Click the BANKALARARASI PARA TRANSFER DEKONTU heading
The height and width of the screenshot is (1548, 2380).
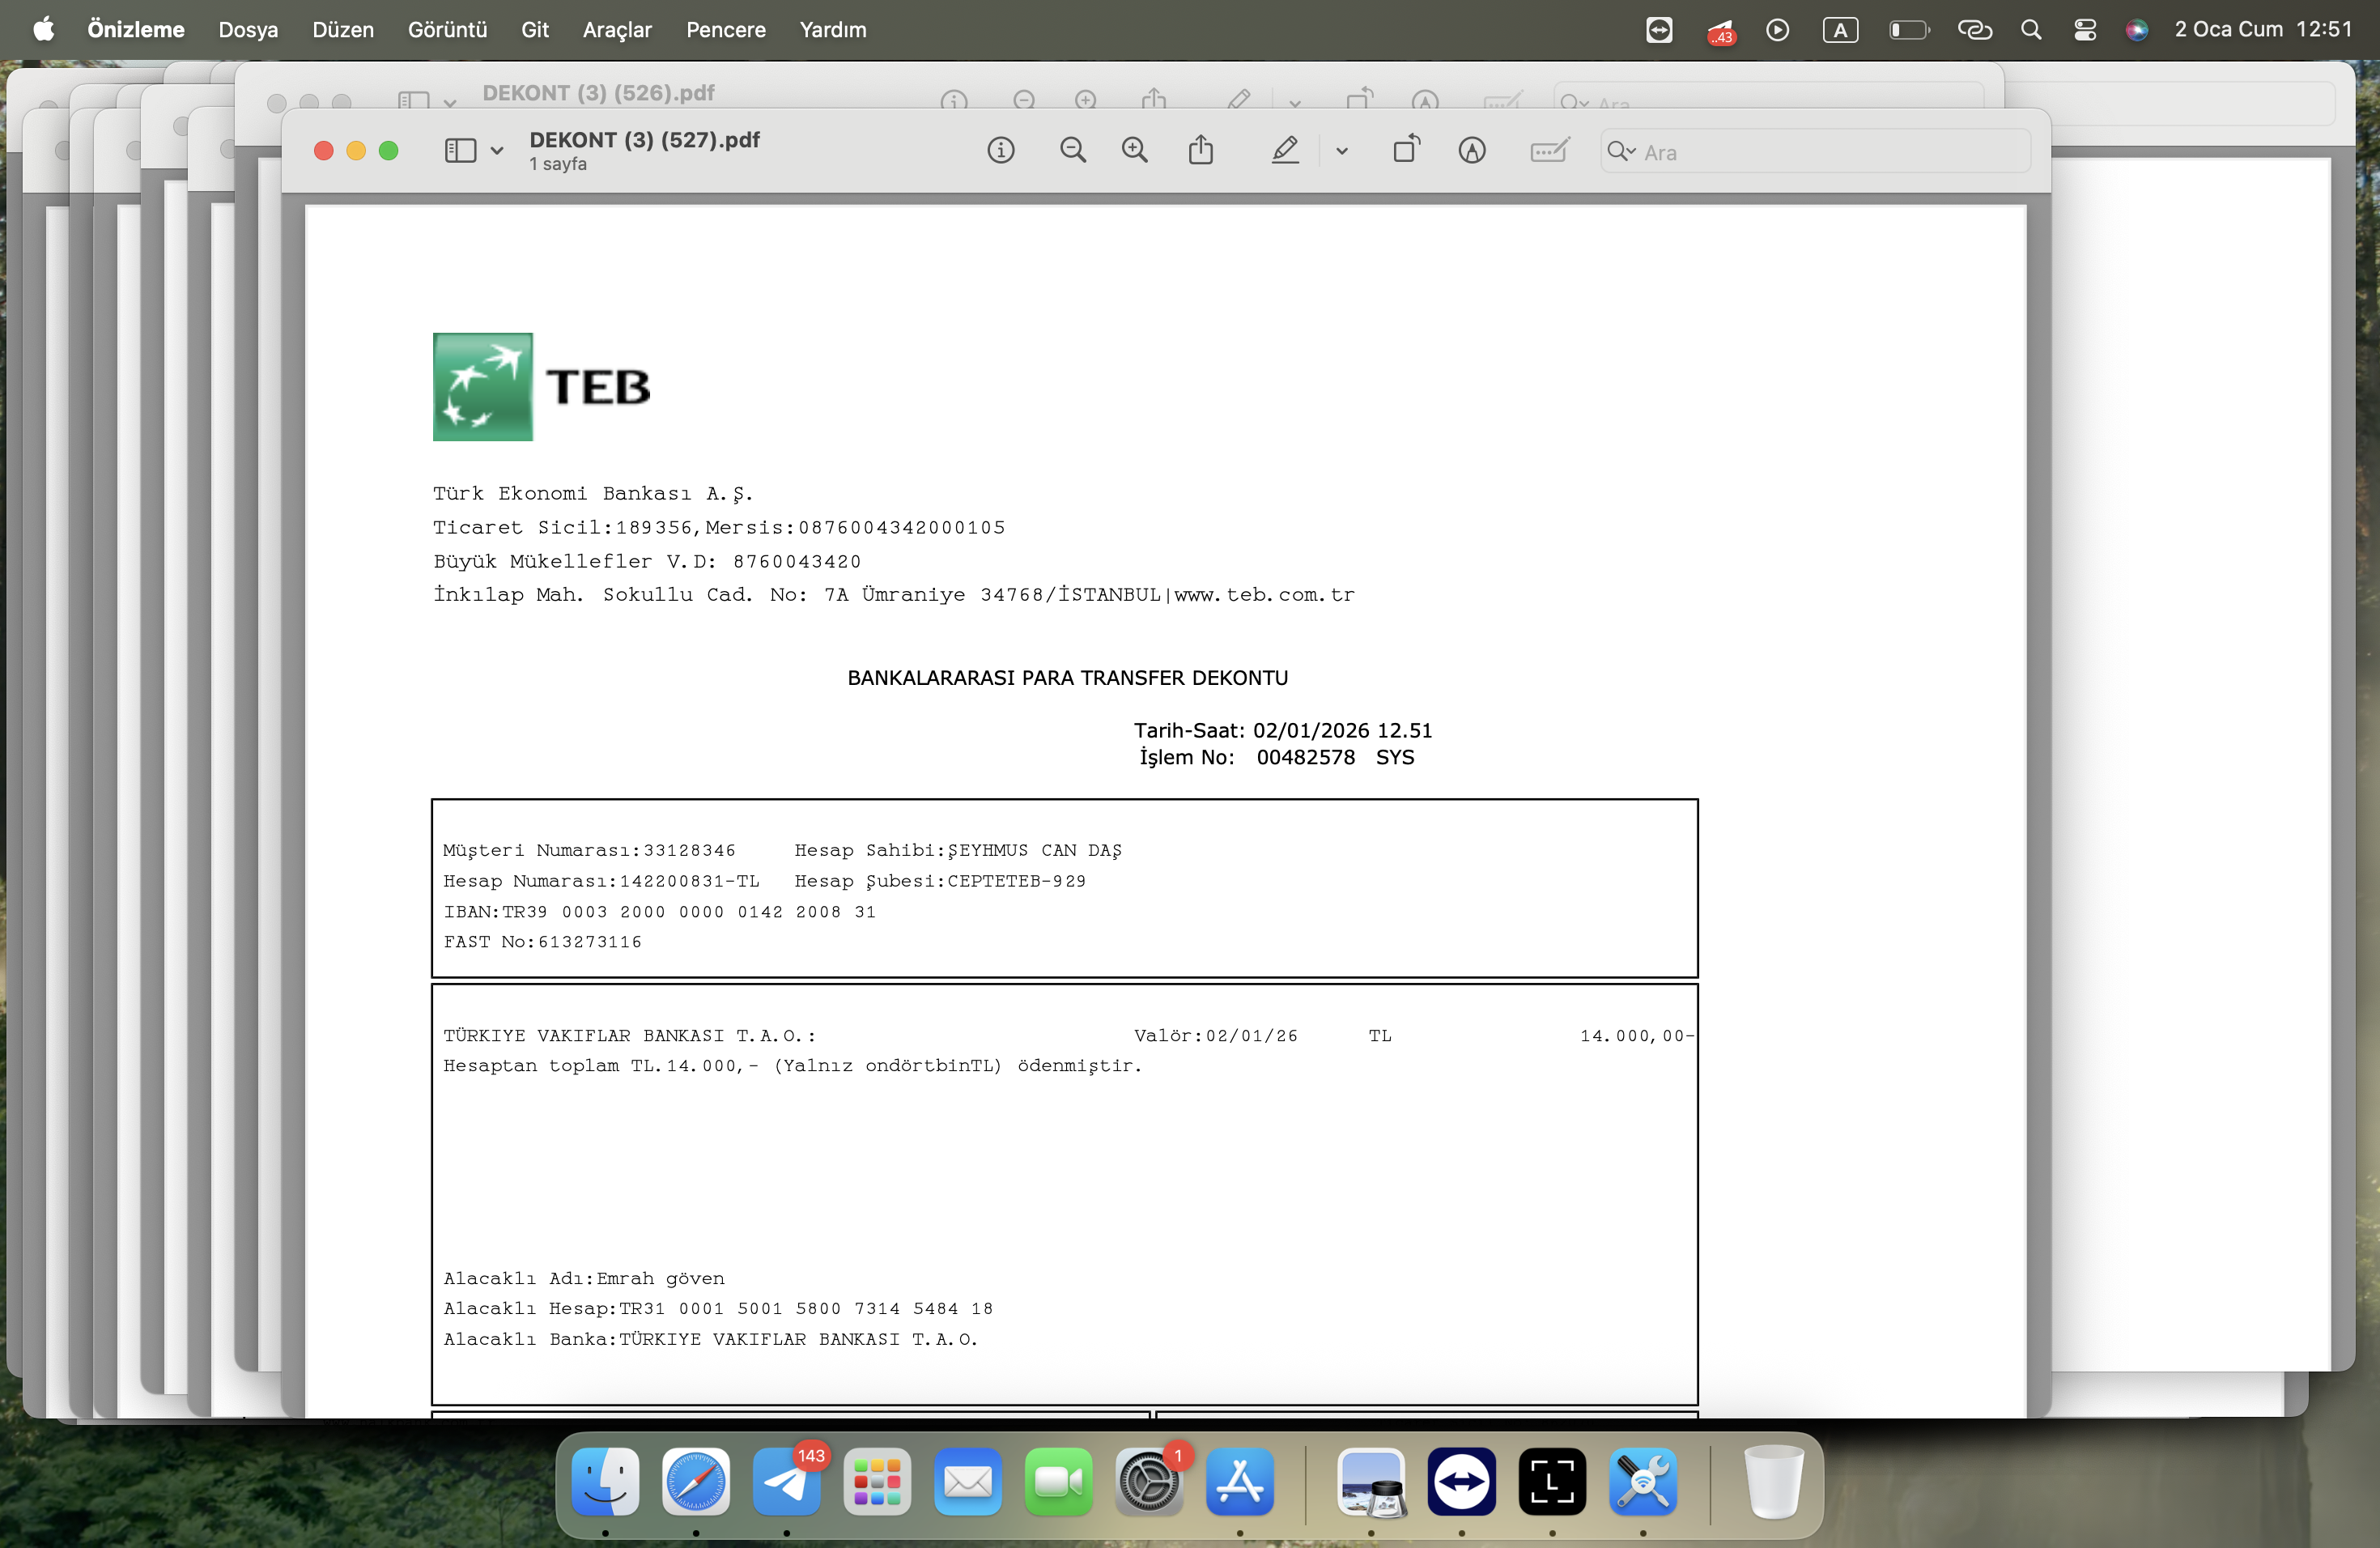point(1068,678)
